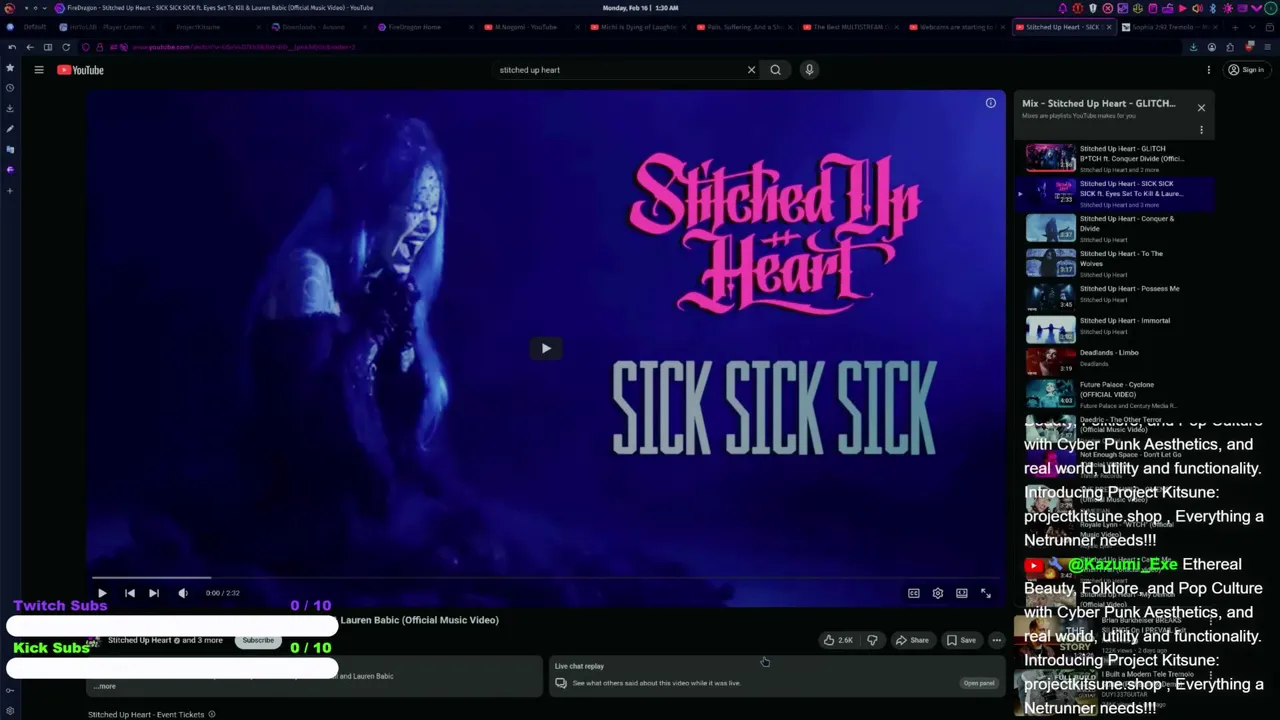Reload the current page

click(x=66, y=47)
